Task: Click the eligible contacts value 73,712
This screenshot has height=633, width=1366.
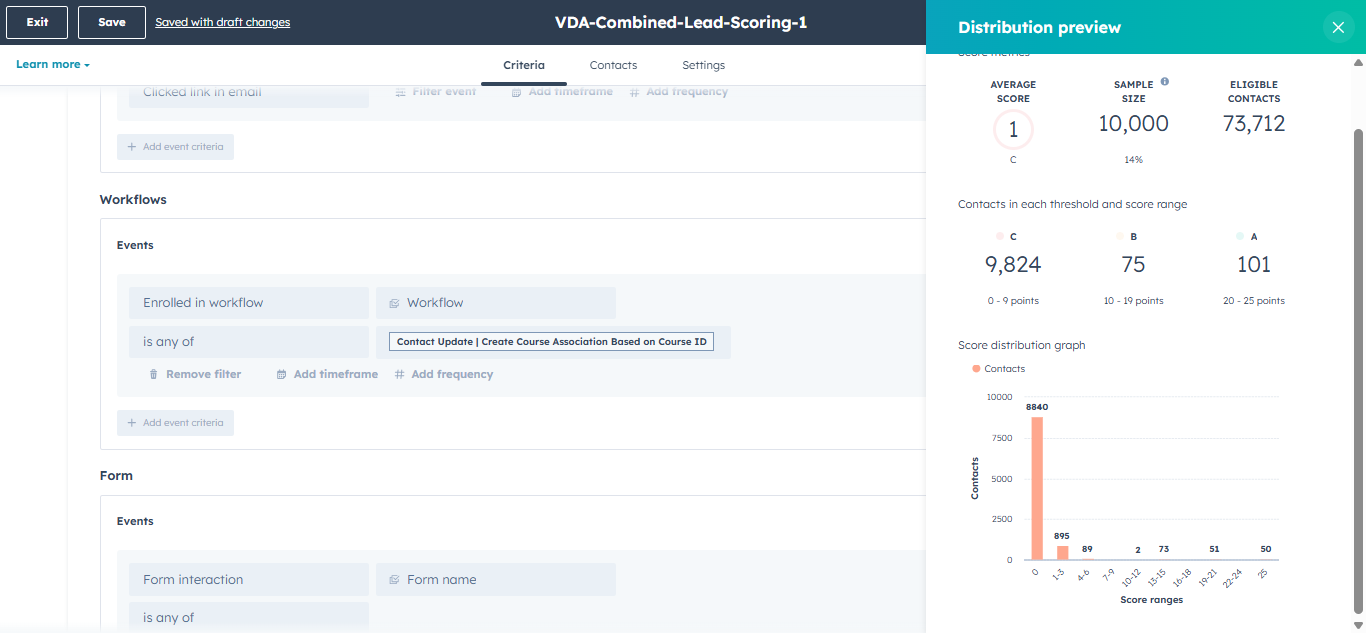Action: (x=1254, y=124)
